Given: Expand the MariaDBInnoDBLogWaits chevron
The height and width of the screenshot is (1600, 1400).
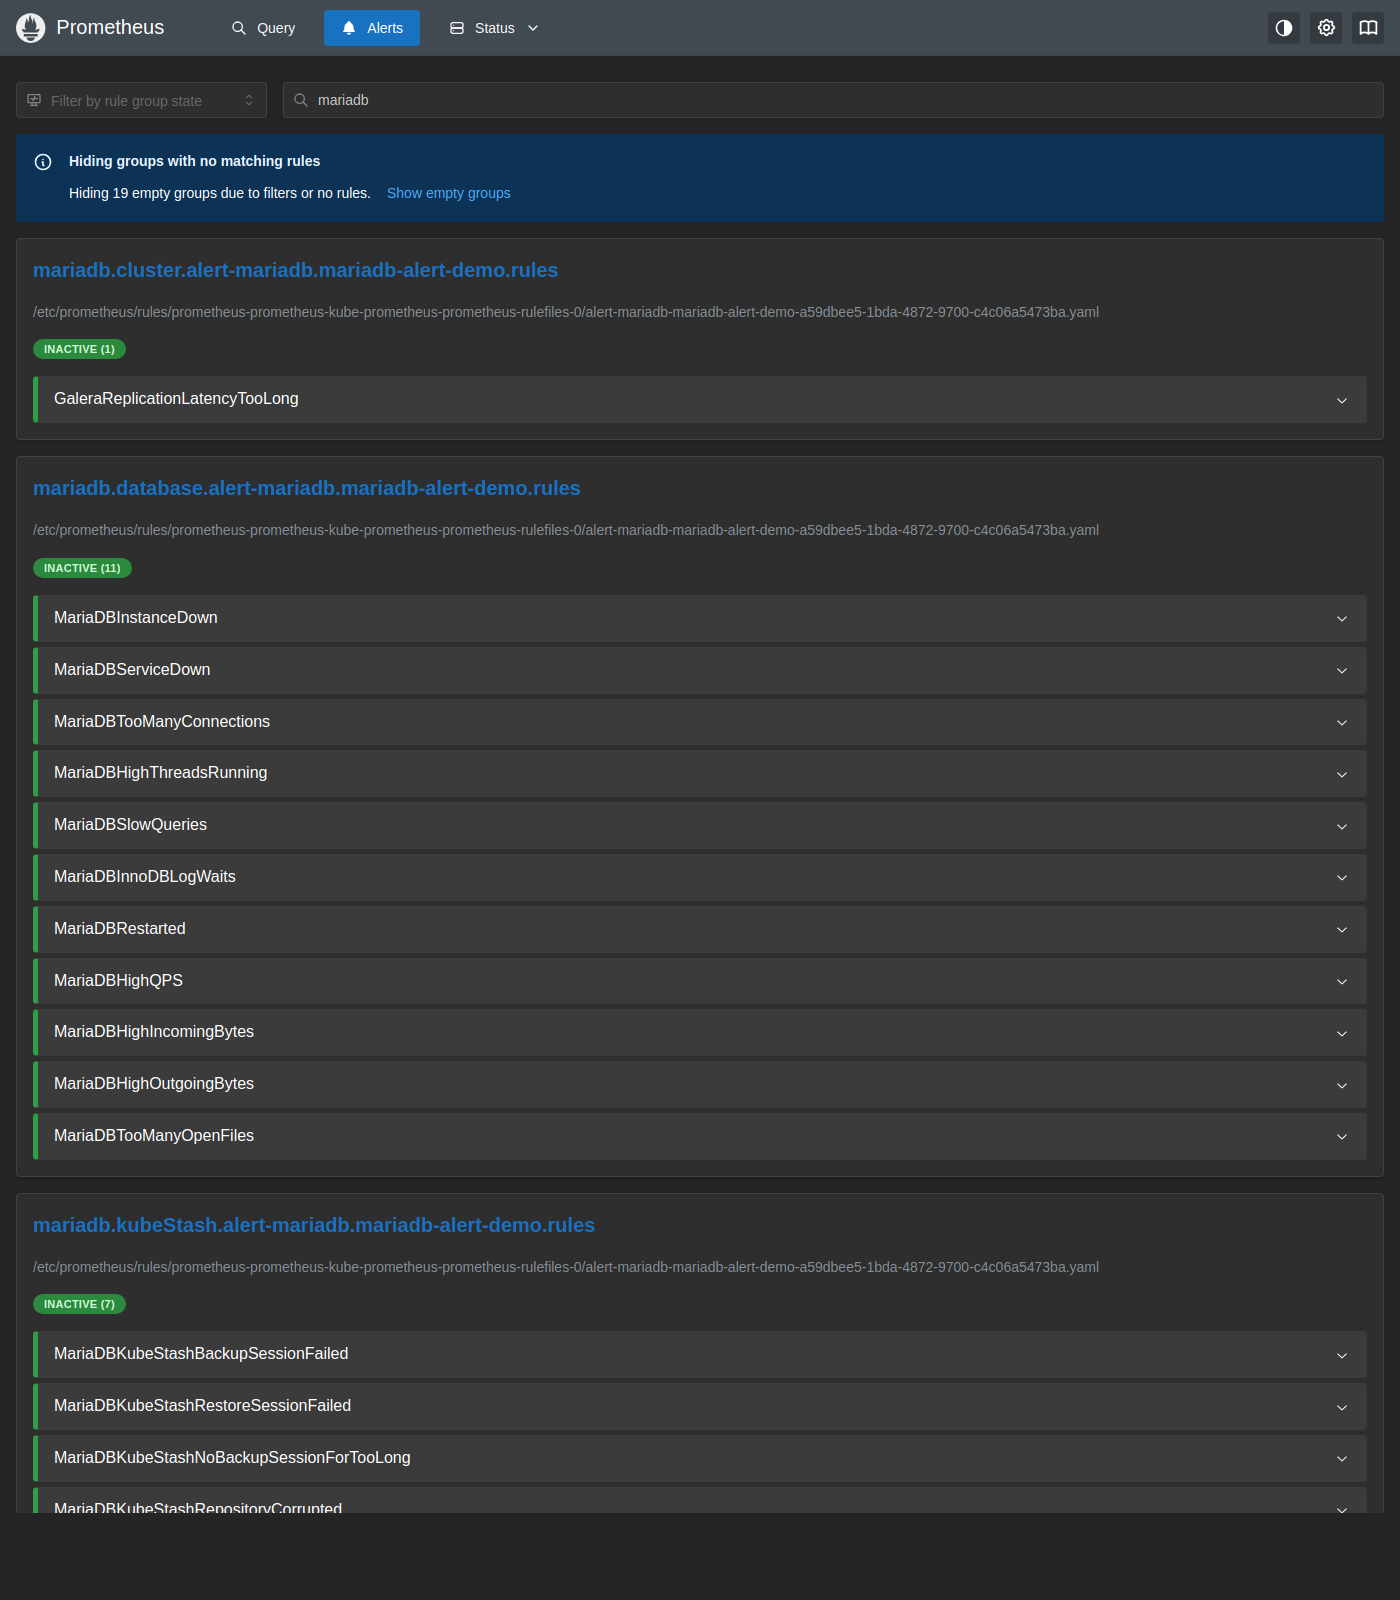Looking at the screenshot, I should coord(1342,878).
